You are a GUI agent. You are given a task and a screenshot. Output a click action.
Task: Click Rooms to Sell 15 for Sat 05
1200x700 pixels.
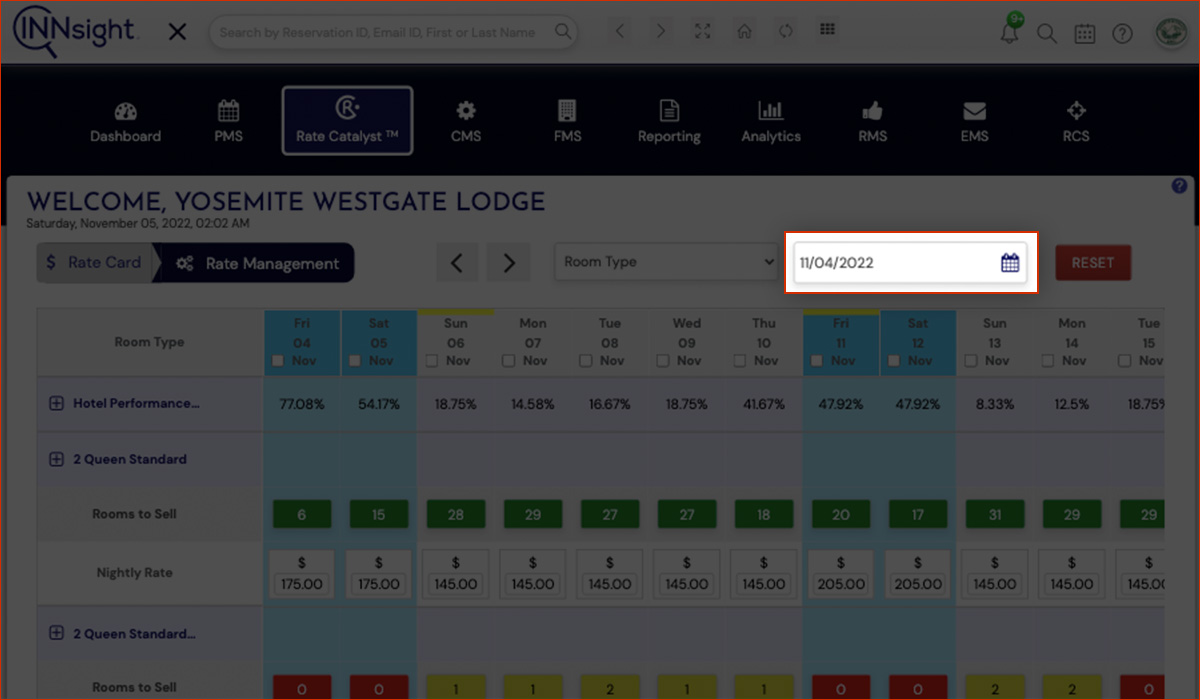pyautogui.click(x=379, y=515)
